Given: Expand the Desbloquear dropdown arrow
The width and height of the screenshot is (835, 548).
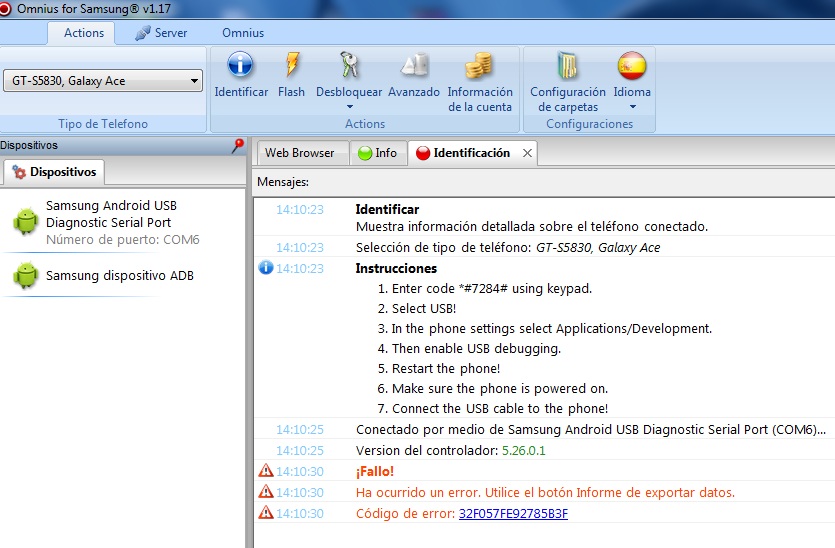Looking at the screenshot, I should click(x=349, y=107).
